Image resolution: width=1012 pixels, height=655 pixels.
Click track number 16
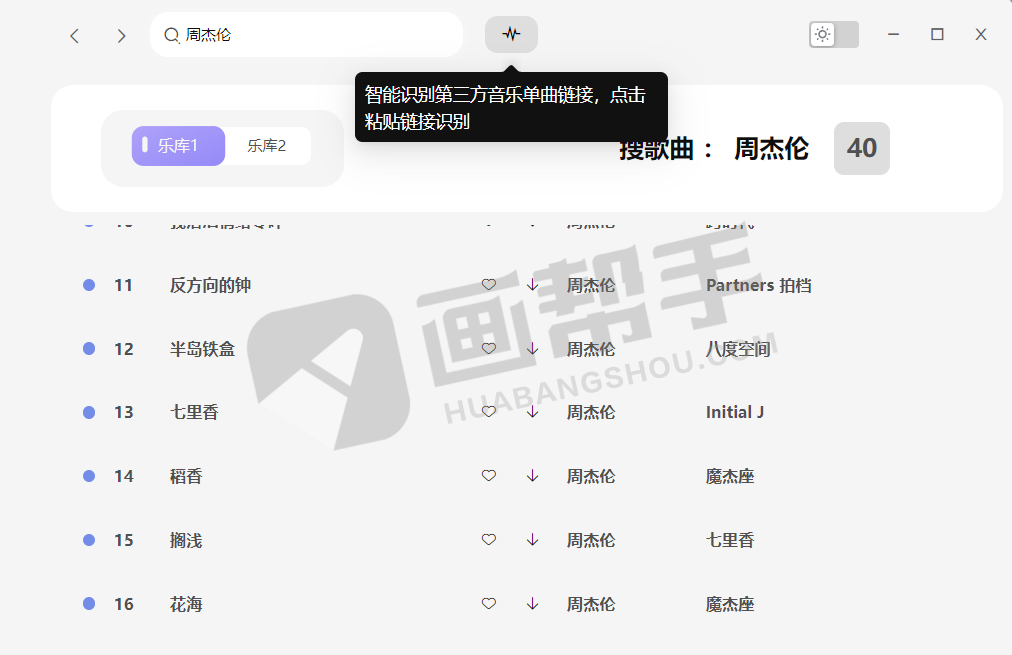point(123,604)
